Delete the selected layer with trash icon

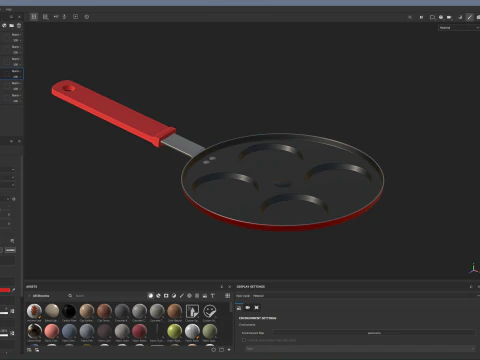(x=19, y=25)
